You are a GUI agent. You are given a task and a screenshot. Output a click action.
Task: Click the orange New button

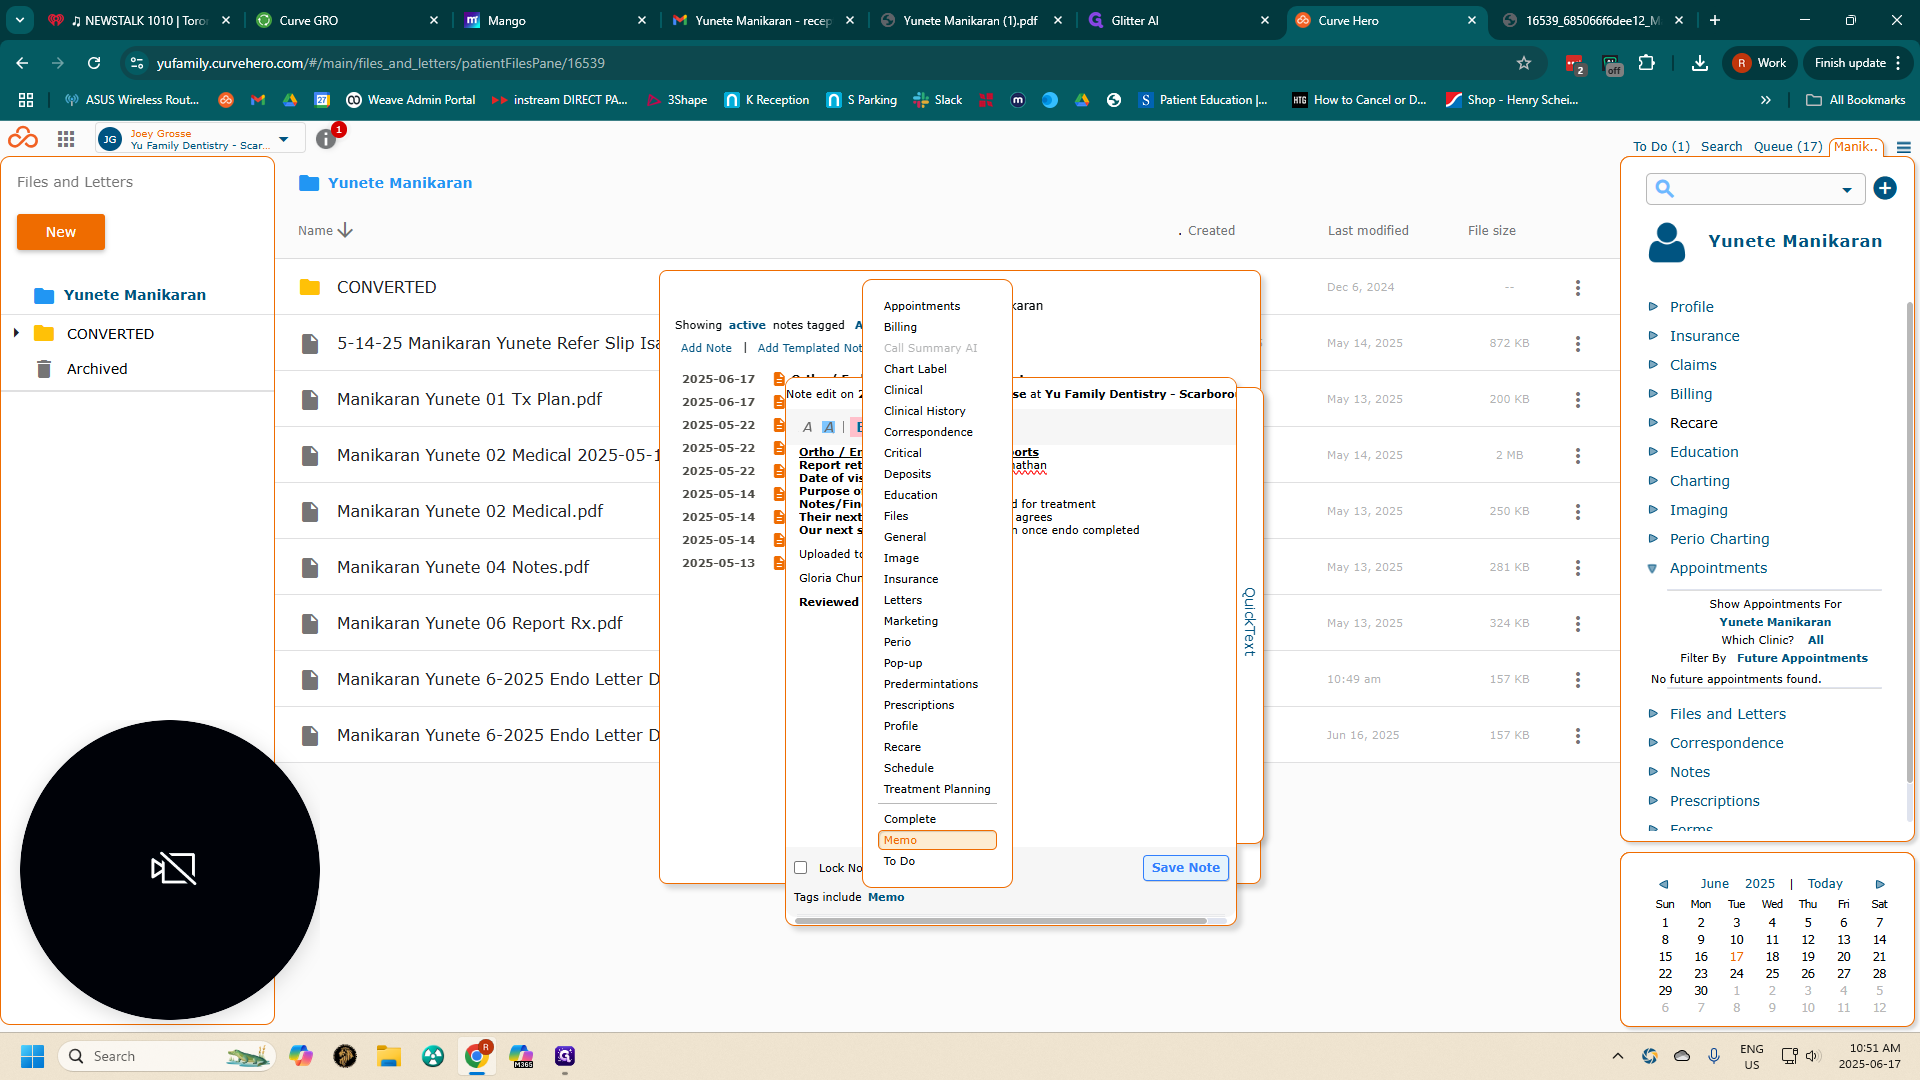61,232
